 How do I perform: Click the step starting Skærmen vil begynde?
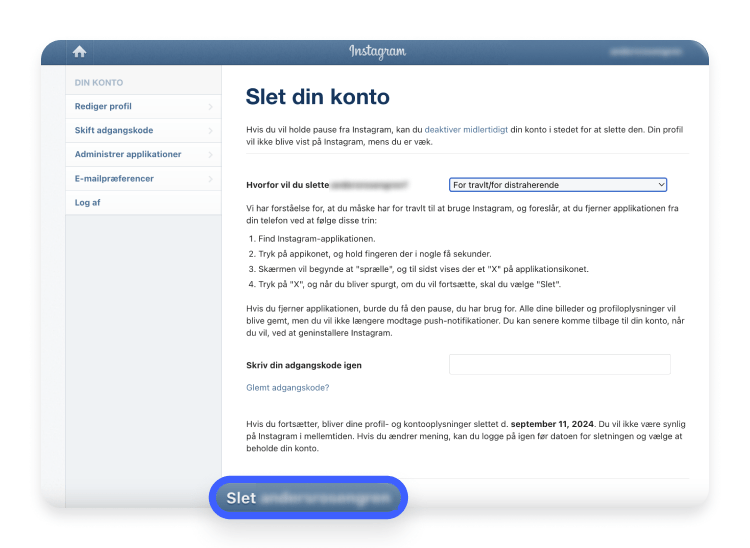[423, 269]
